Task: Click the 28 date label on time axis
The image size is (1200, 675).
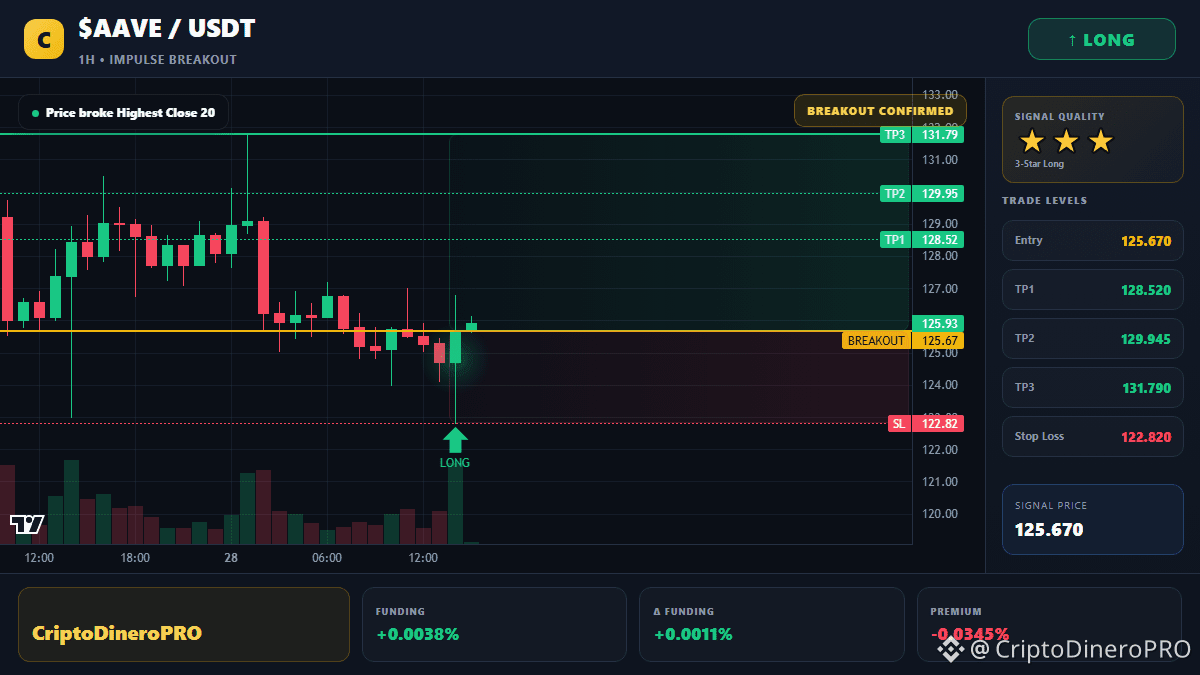Action: click(x=231, y=558)
